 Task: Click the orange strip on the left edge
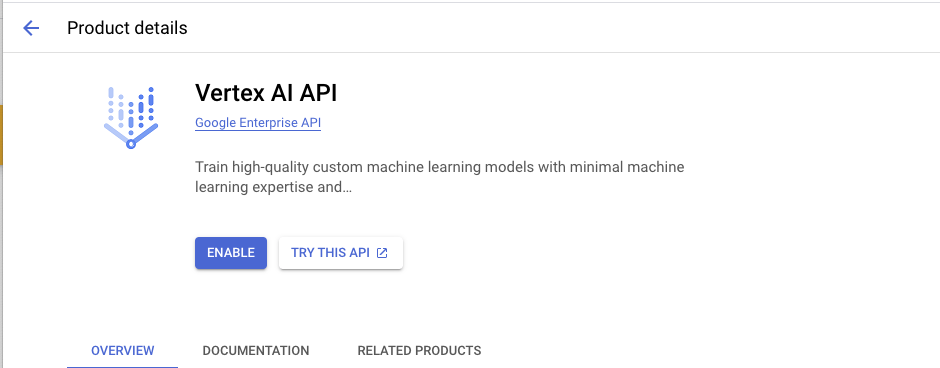(1, 135)
